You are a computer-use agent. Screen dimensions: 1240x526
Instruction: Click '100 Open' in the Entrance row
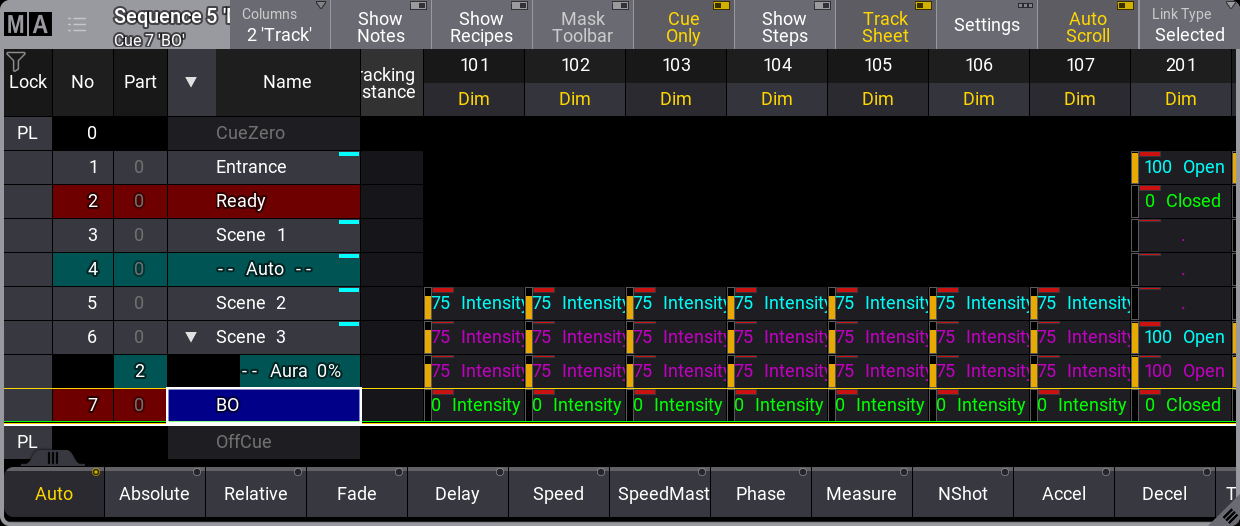[1181, 167]
